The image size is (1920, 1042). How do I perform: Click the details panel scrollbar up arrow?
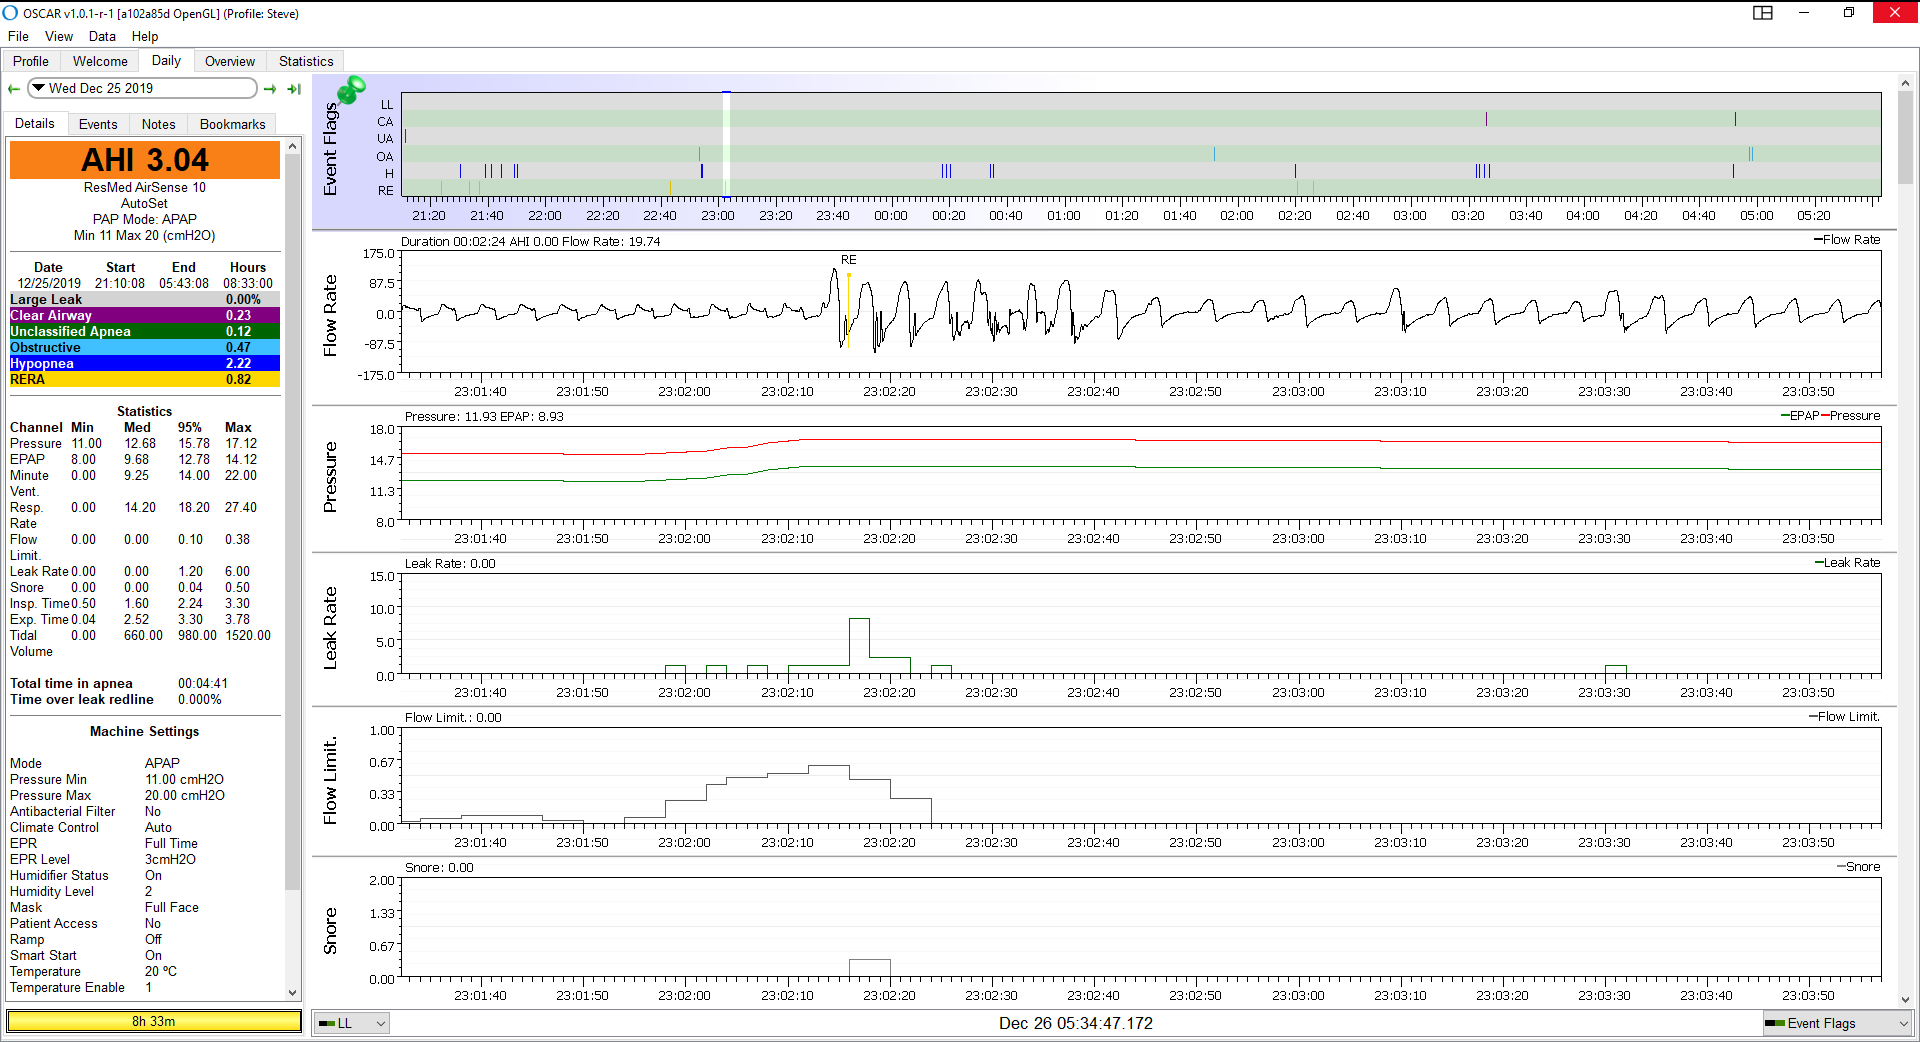pos(293,147)
